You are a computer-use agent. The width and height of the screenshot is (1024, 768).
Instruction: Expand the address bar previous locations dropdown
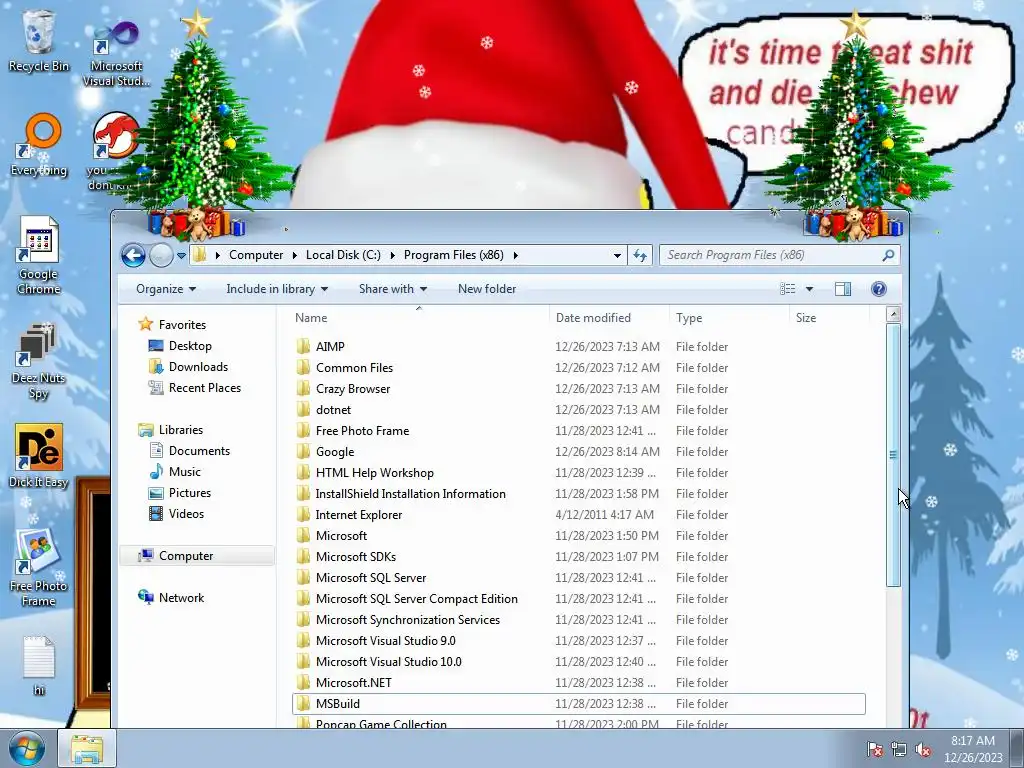617,255
